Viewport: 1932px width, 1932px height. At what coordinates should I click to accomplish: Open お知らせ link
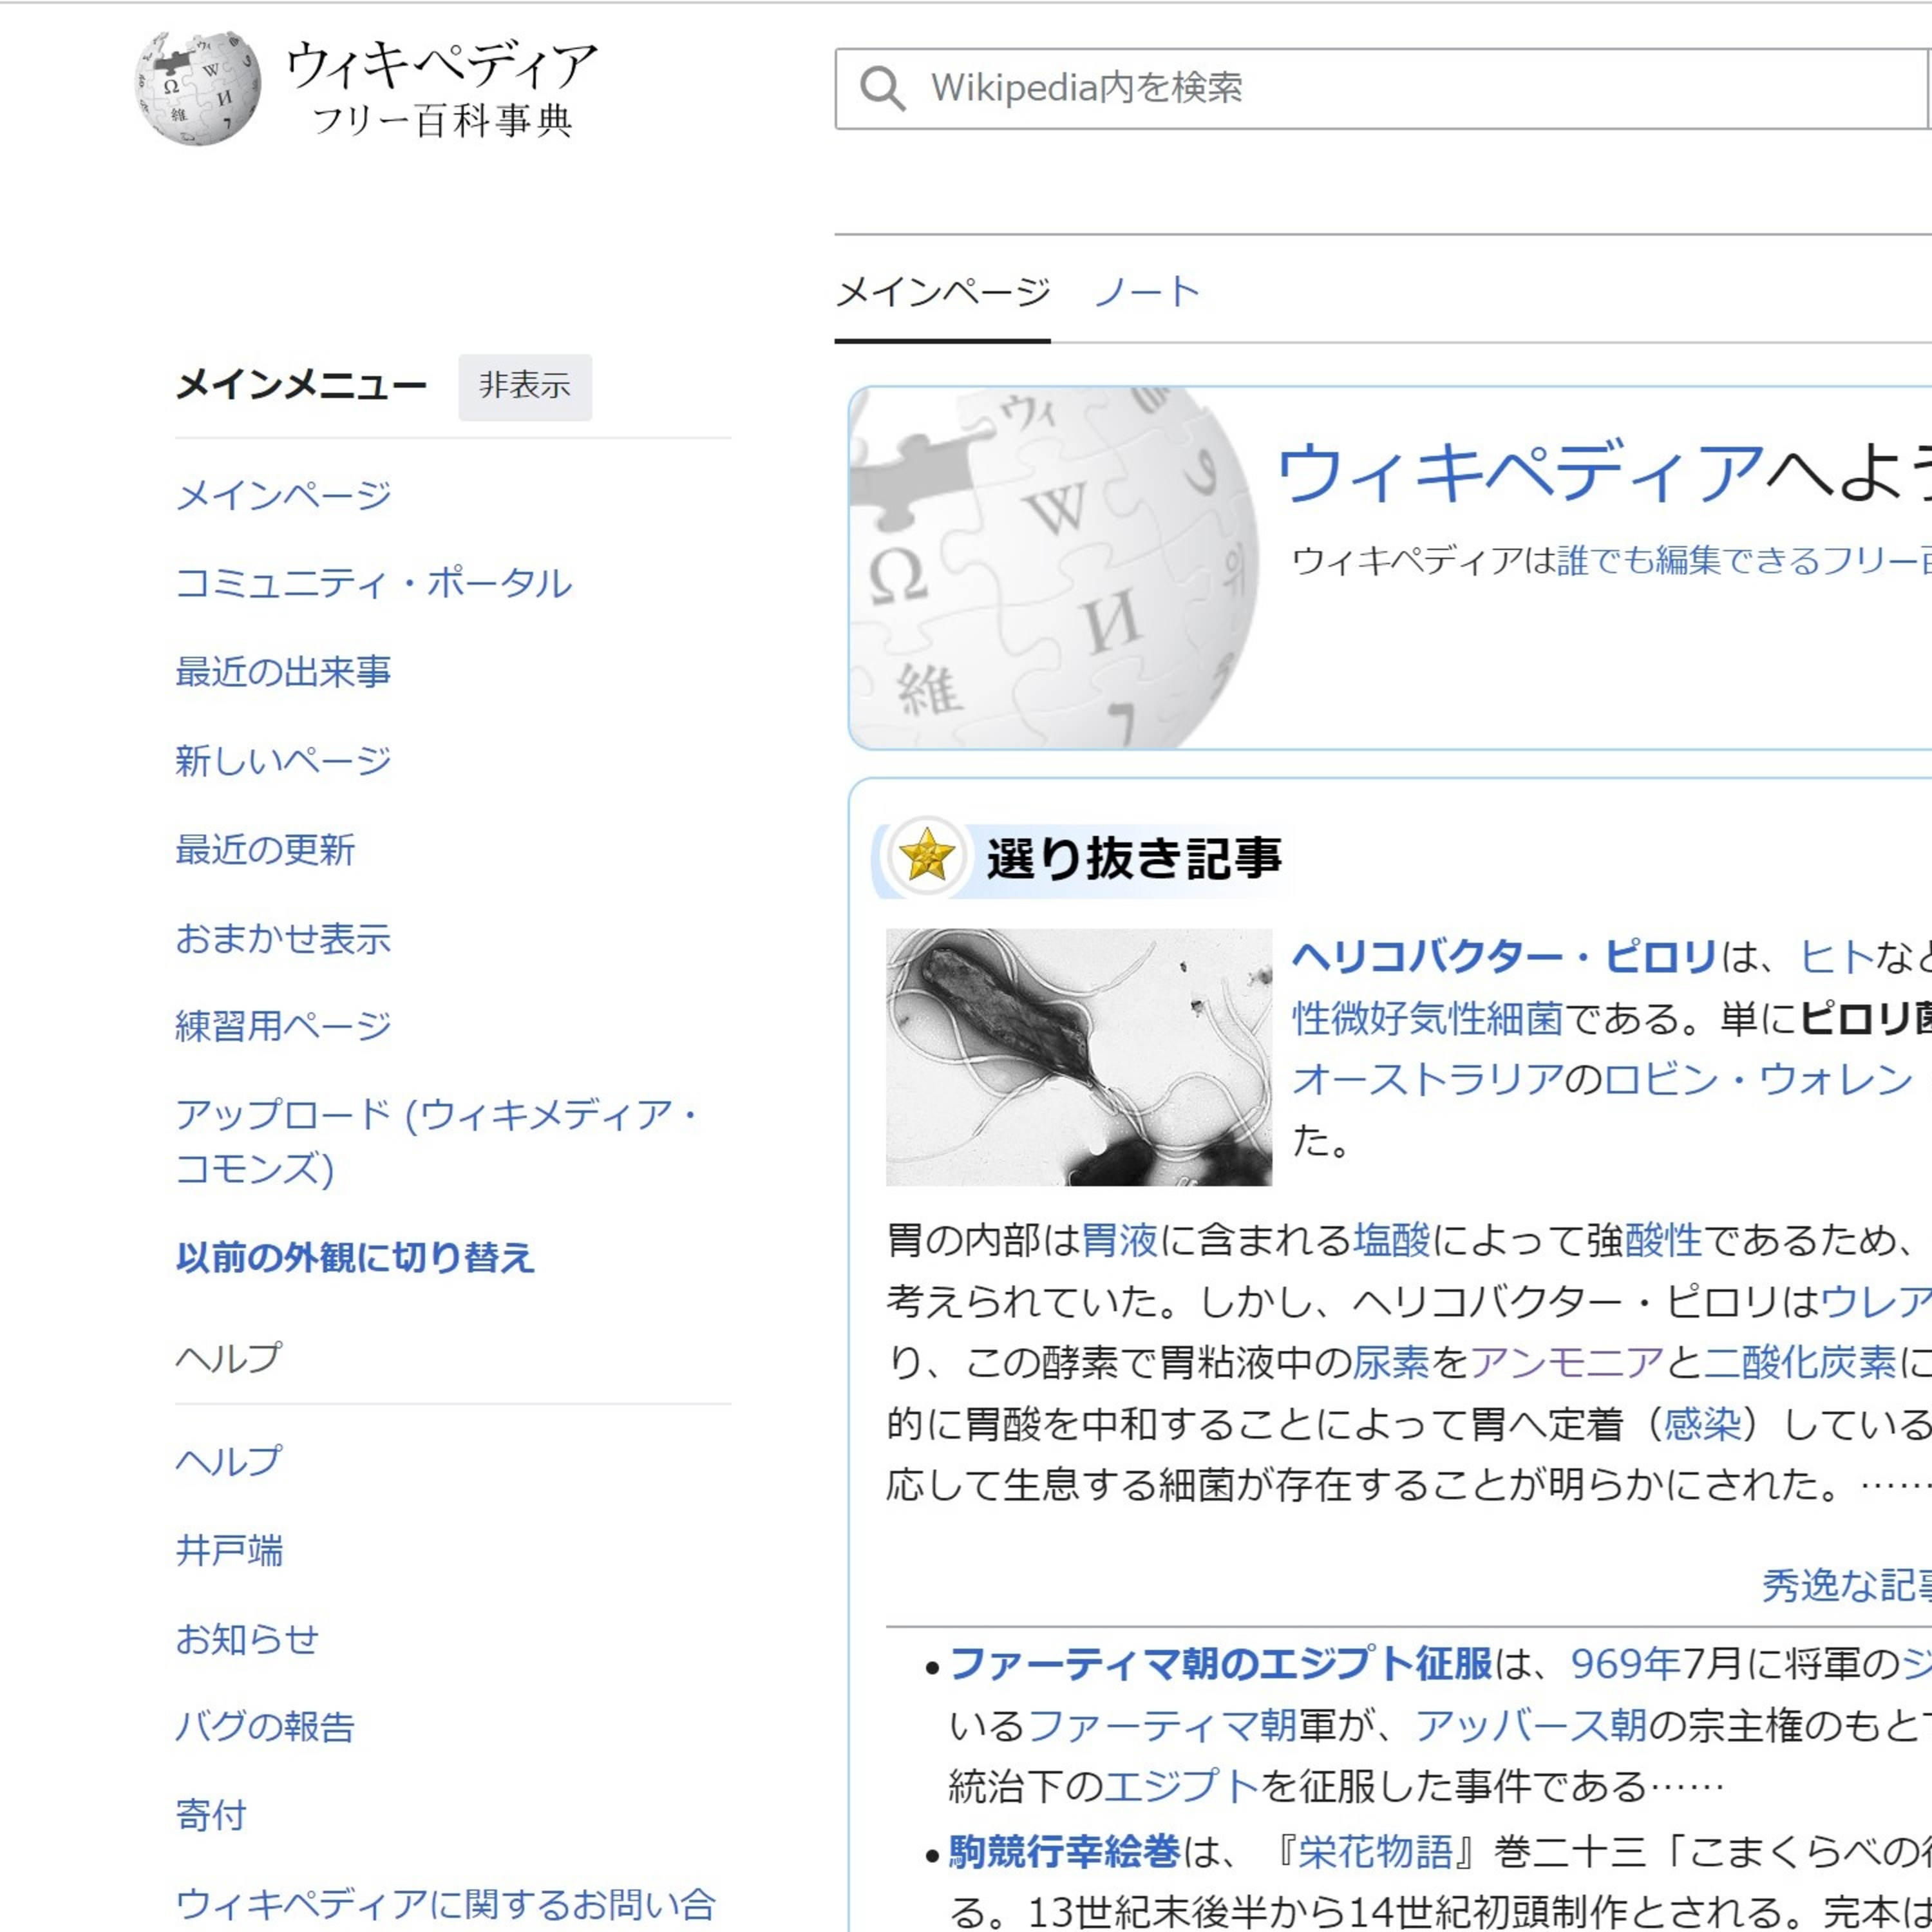247,1639
